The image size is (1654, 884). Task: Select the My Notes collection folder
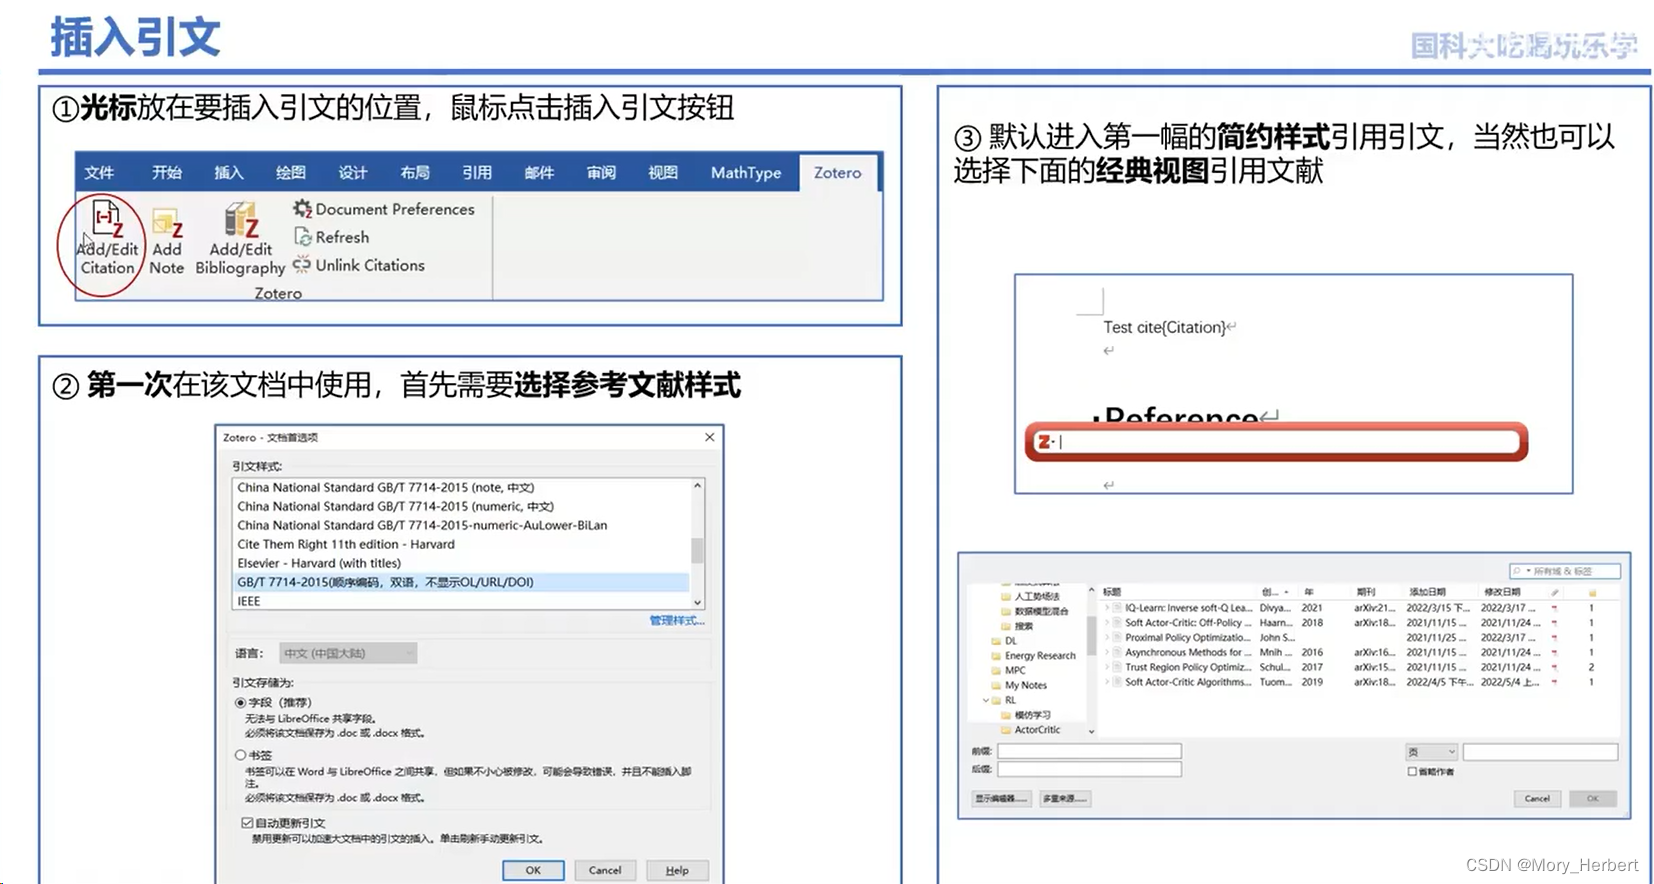tap(1019, 686)
